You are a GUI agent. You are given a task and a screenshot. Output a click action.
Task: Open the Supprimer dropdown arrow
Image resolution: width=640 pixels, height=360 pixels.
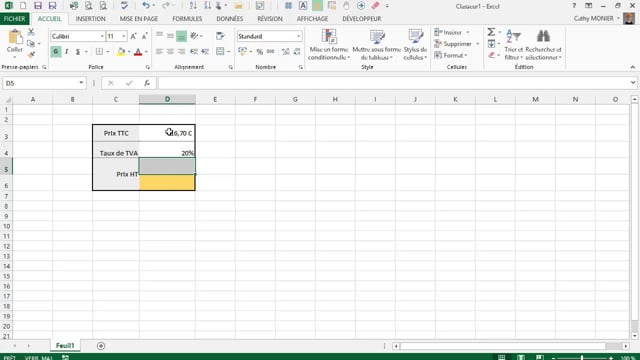477,44
